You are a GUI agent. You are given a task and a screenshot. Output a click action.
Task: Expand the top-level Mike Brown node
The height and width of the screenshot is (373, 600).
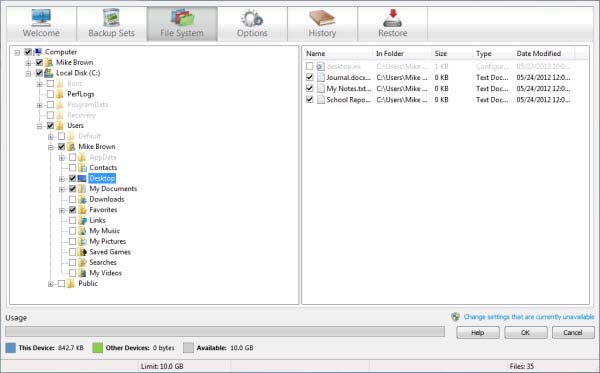point(28,63)
